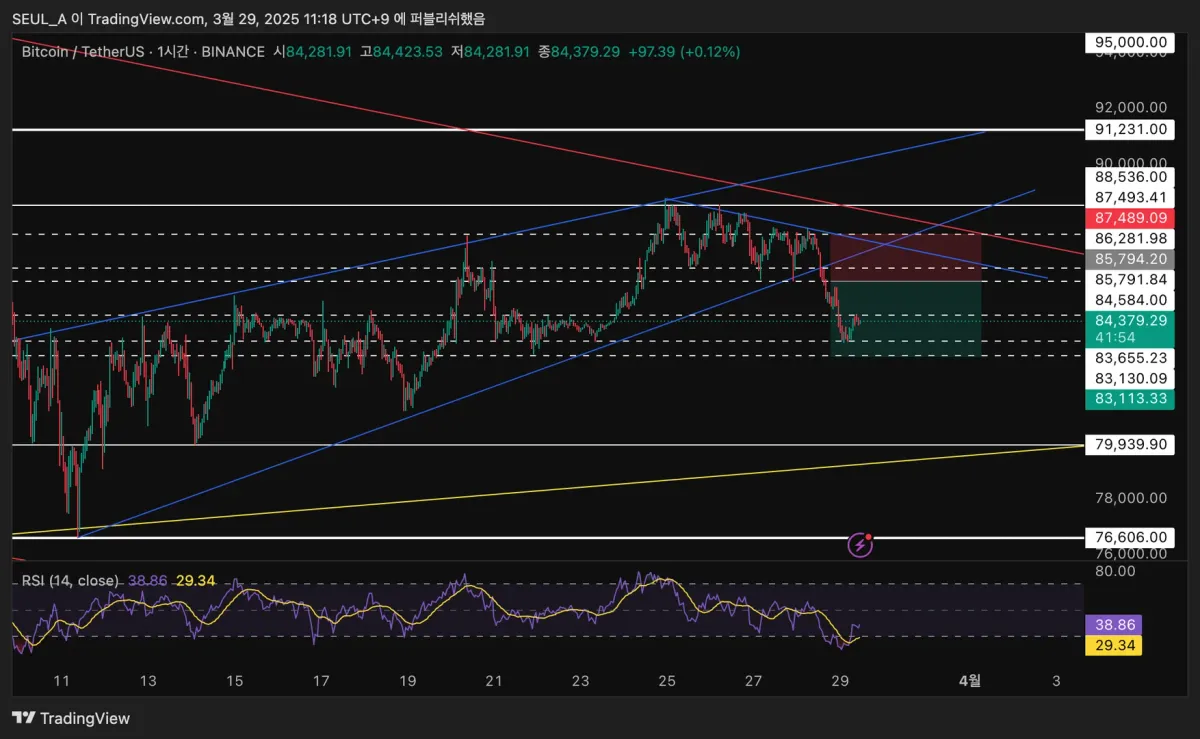Screen dimensions: 1200x739
Task: Click the yellow RSI average 29.34 tag
Action: pyautogui.click(x=1113, y=645)
